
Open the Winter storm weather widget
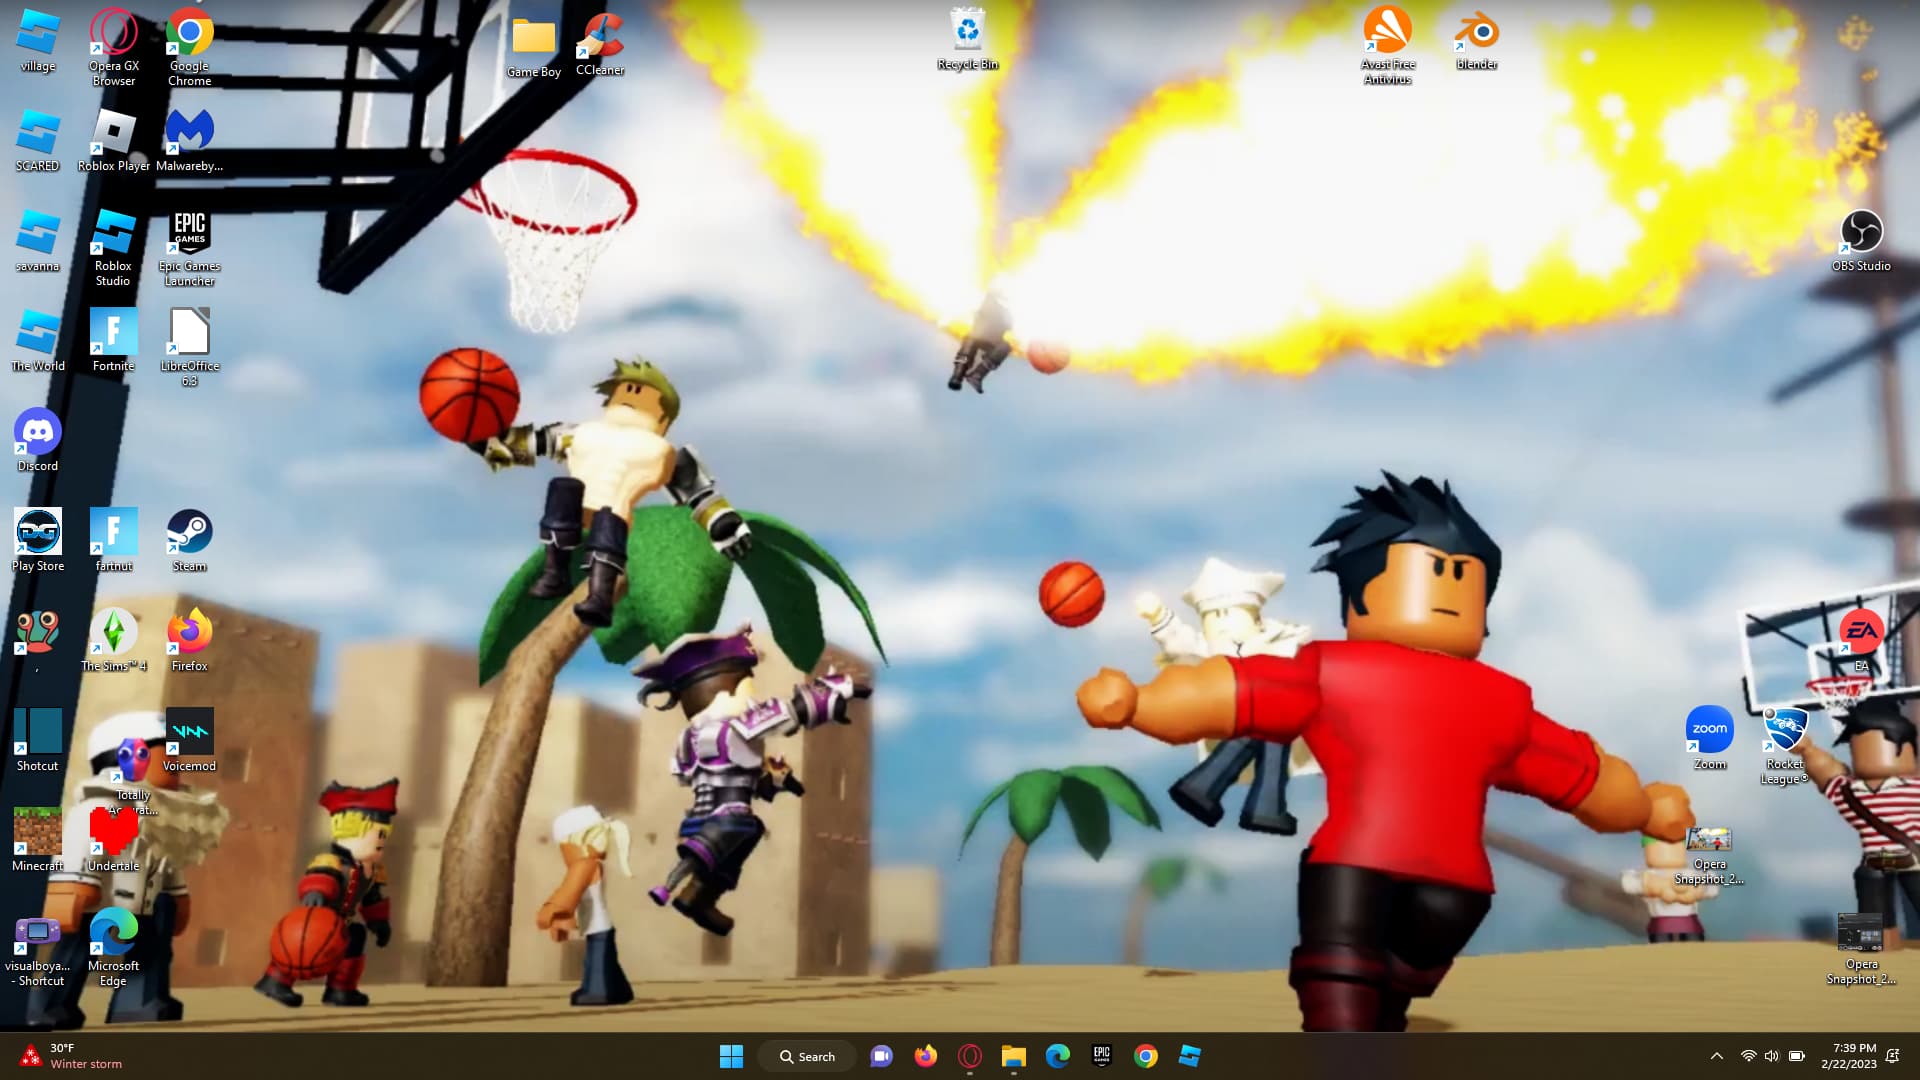click(72, 1056)
